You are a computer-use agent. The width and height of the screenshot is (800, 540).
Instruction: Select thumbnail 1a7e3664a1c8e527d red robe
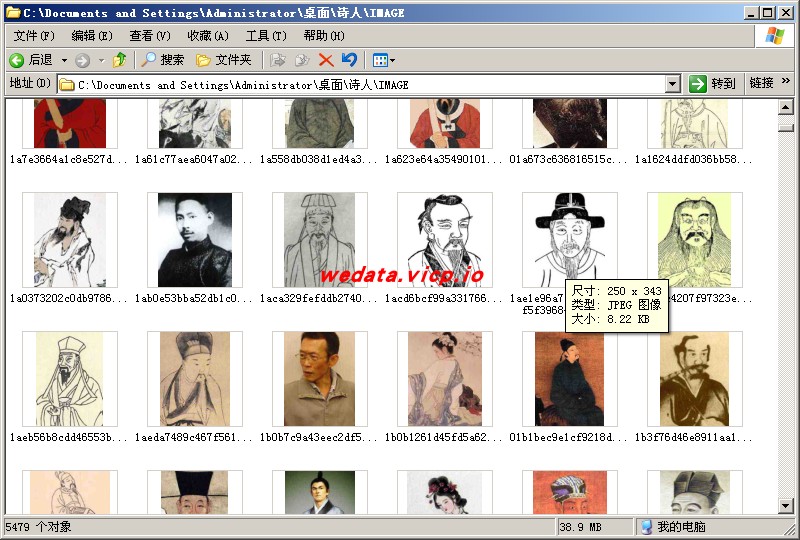[70, 124]
